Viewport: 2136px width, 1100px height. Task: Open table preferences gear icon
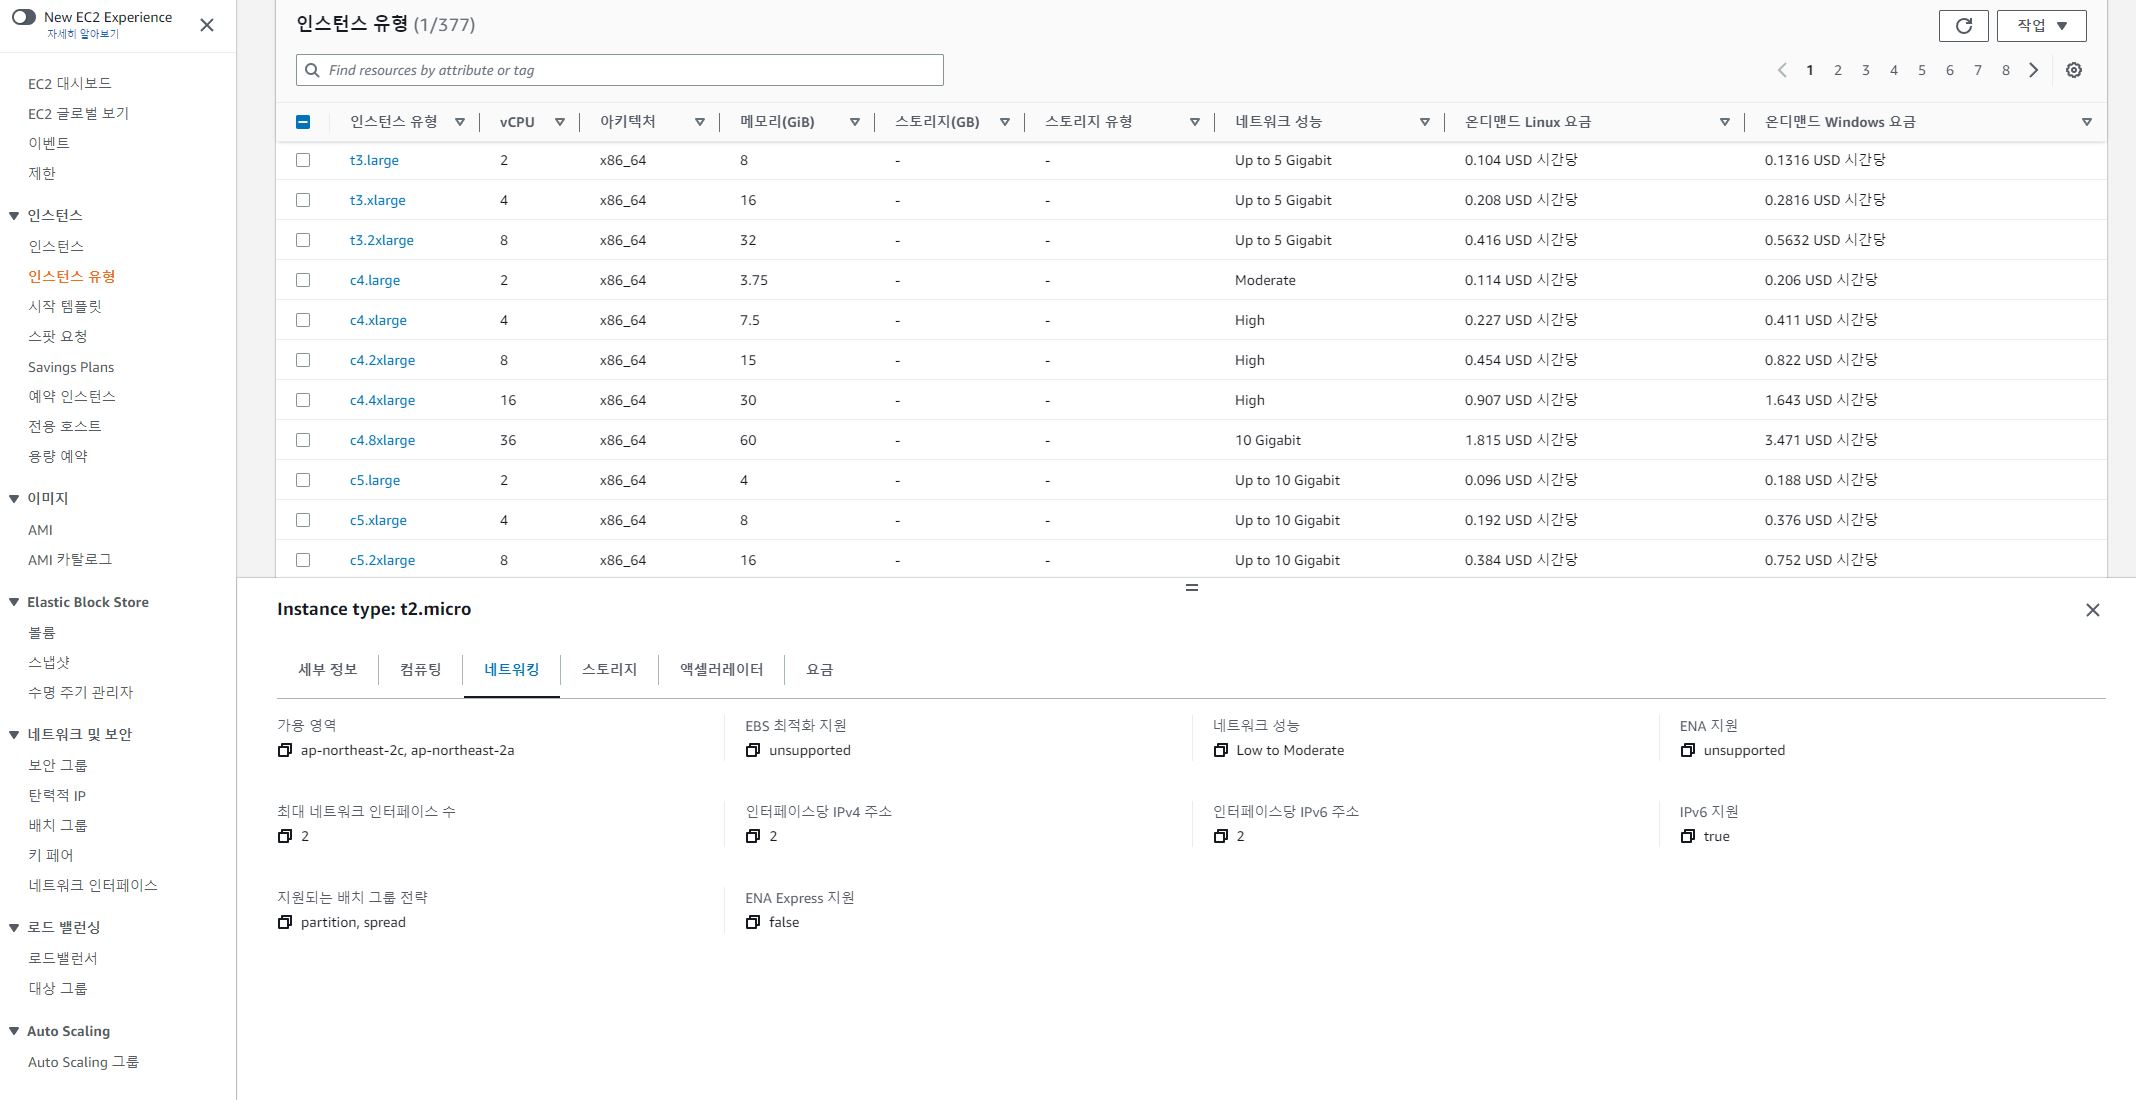[x=2074, y=70]
